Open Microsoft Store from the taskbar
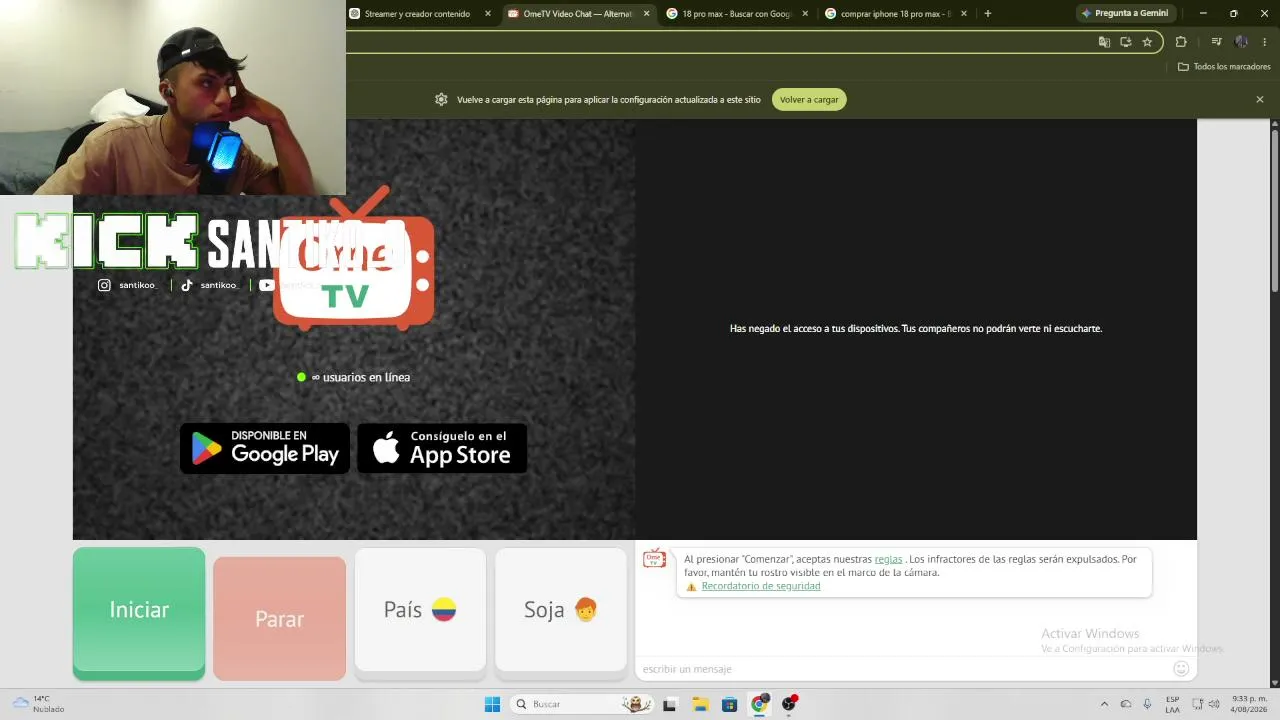The width and height of the screenshot is (1280, 720). [x=729, y=704]
